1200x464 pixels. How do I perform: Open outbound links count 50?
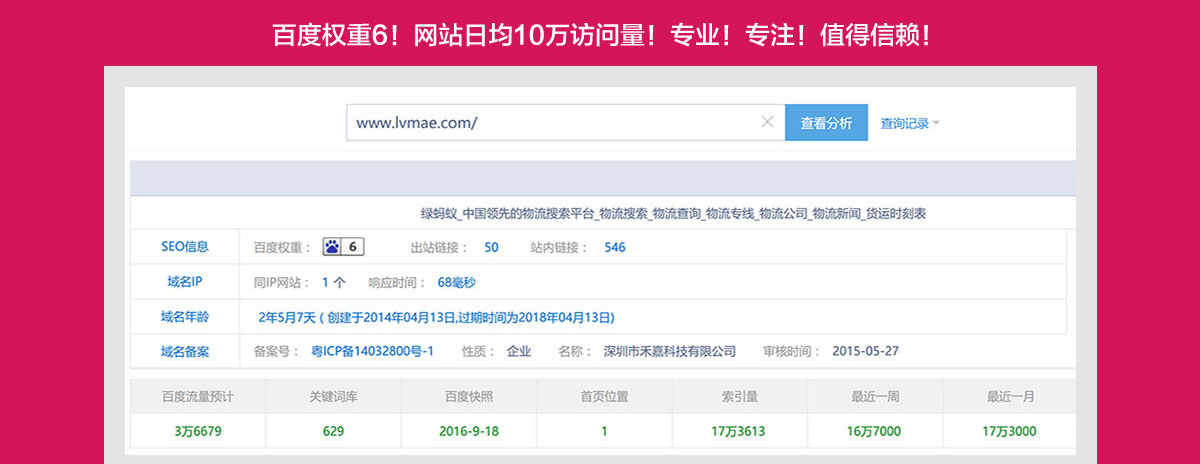click(x=491, y=247)
